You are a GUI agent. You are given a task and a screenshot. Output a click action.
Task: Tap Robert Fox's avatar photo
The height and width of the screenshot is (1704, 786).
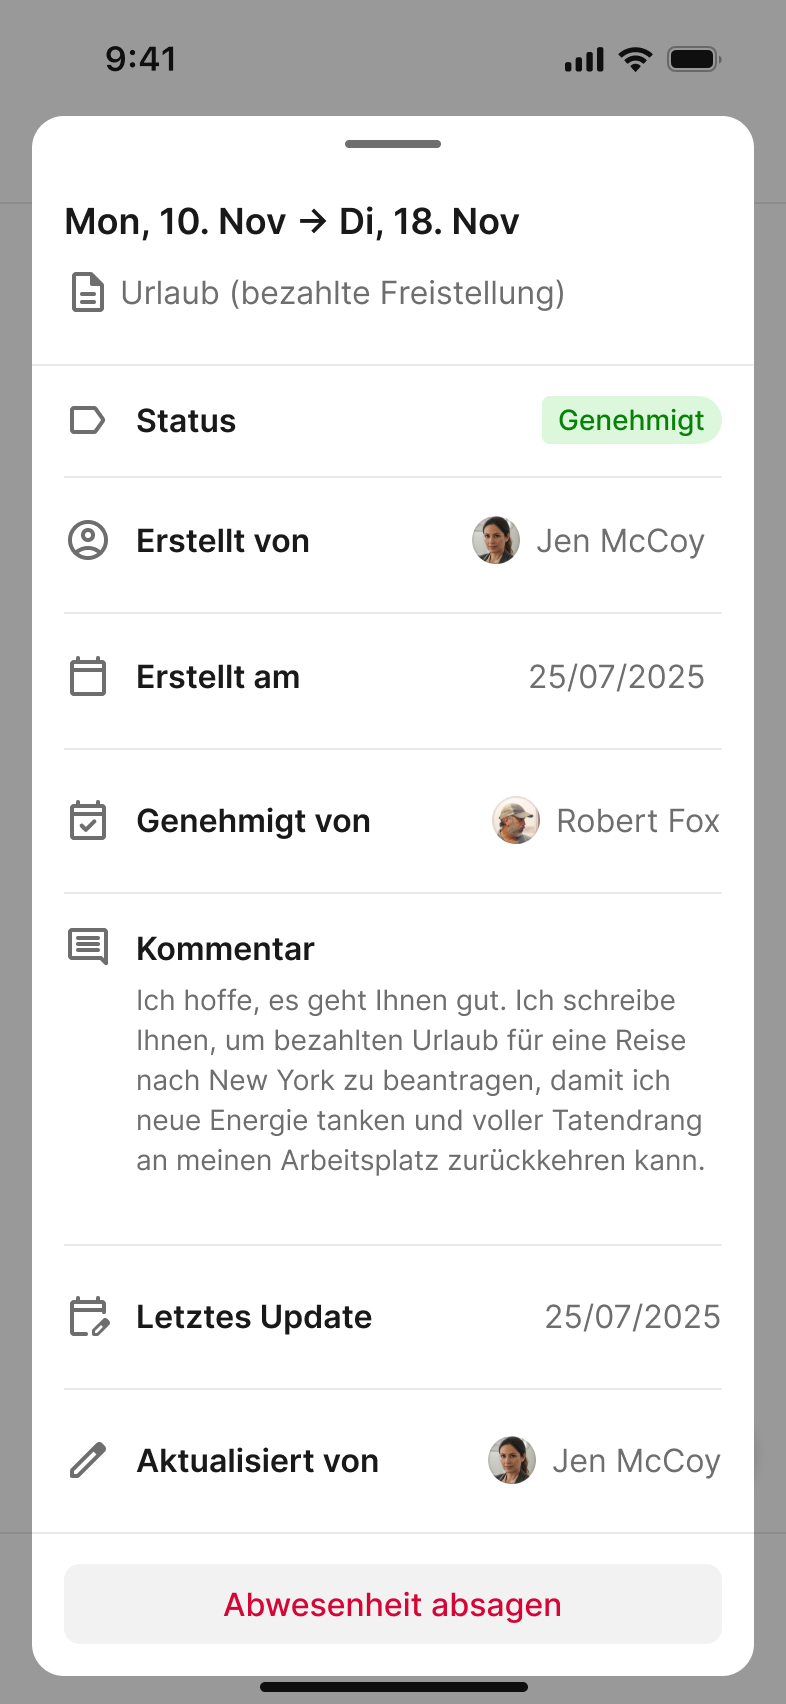click(516, 821)
